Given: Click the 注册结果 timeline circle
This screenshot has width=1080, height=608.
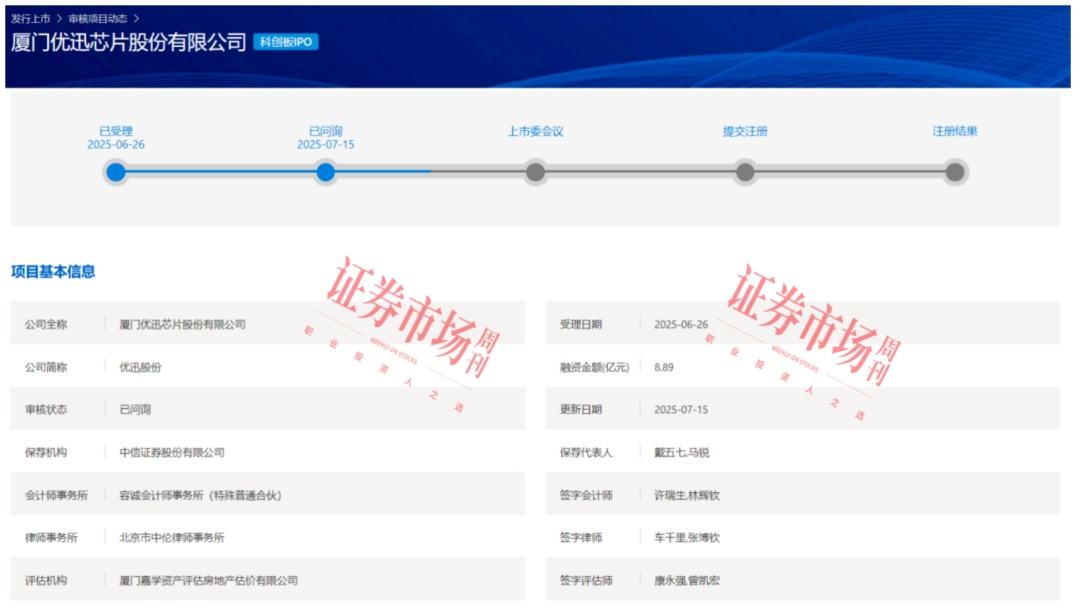Looking at the screenshot, I should 955,172.
